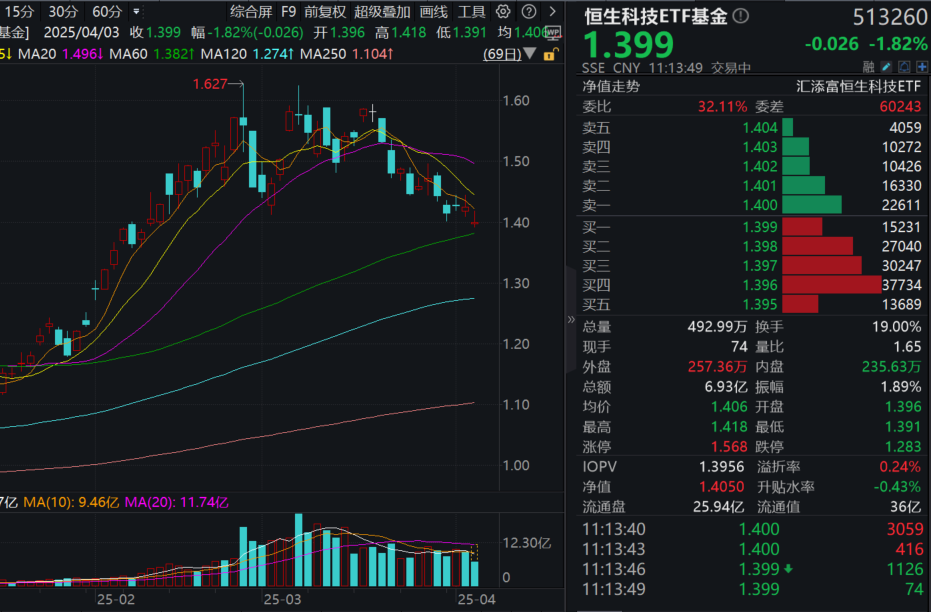The width and height of the screenshot is (931, 612).
Task: Click the right arrow toolbar overflow icon
Action: pyautogui.click(x=553, y=11)
